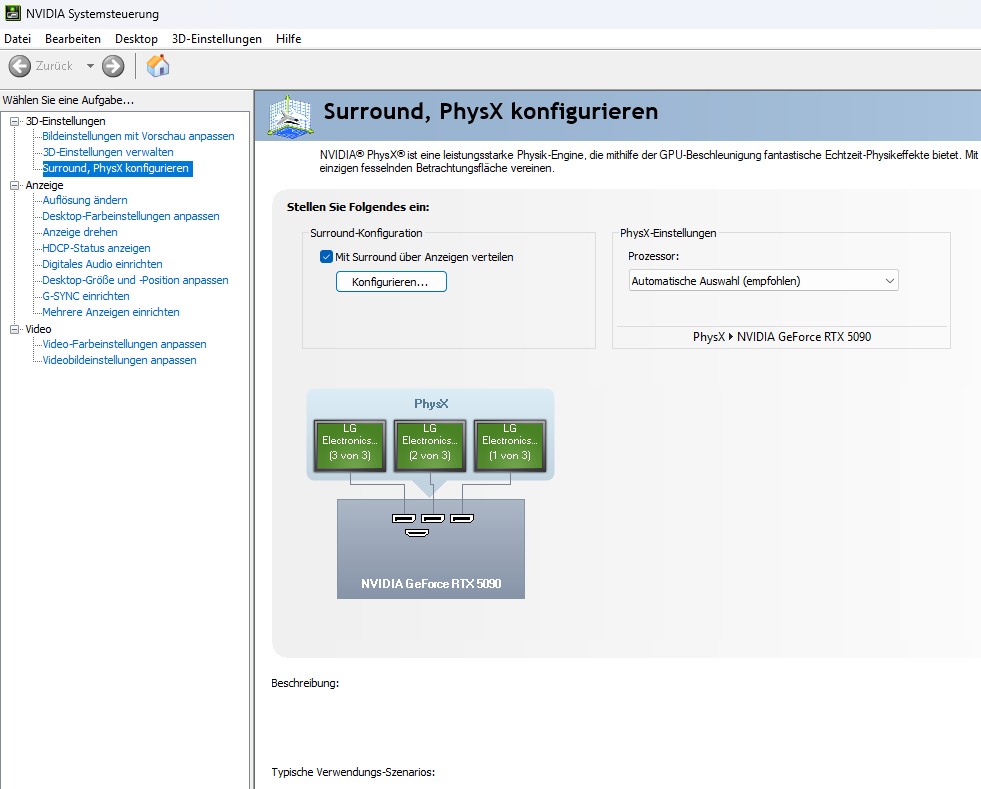This screenshot has height=789, width=981.
Task: Click the PhysX label above monitors
Action: pos(431,404)
